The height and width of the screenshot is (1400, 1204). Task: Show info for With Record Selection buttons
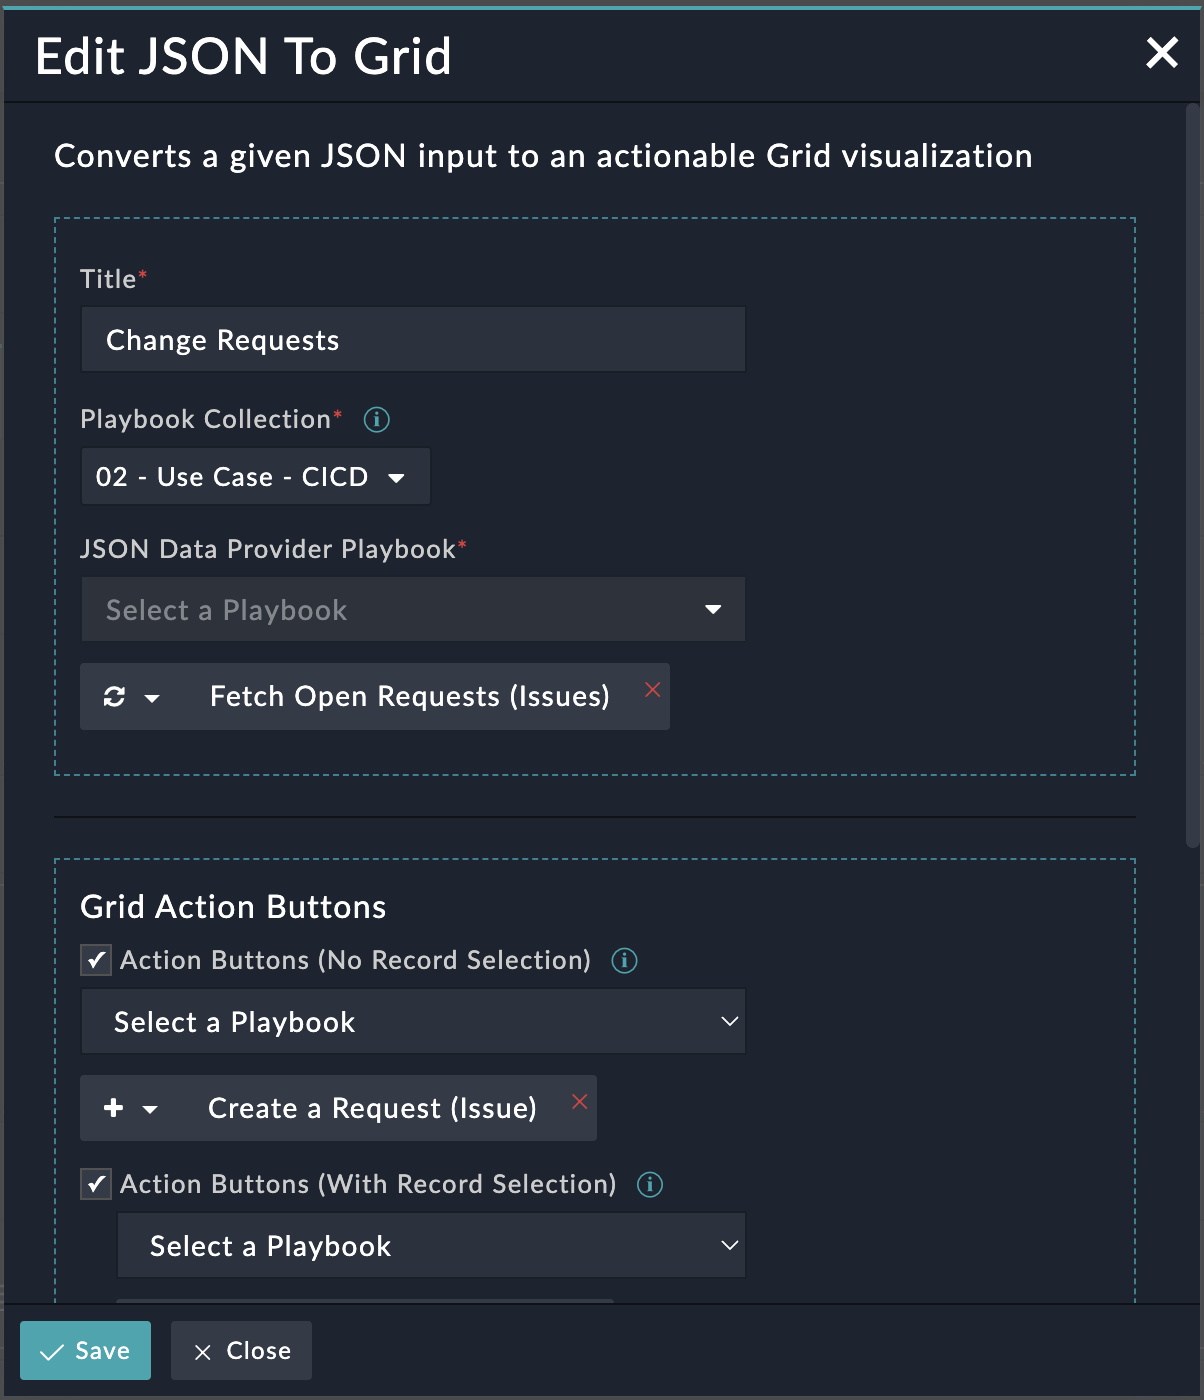pos(651,1185)
